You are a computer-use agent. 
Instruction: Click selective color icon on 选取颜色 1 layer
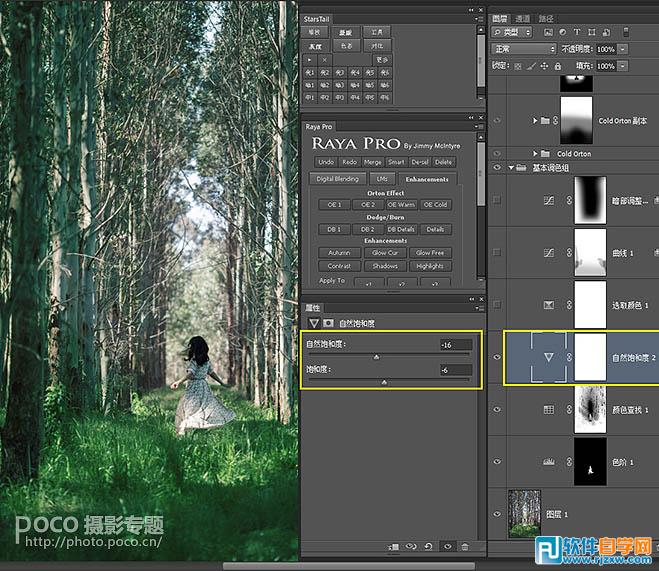click(548, 305)
